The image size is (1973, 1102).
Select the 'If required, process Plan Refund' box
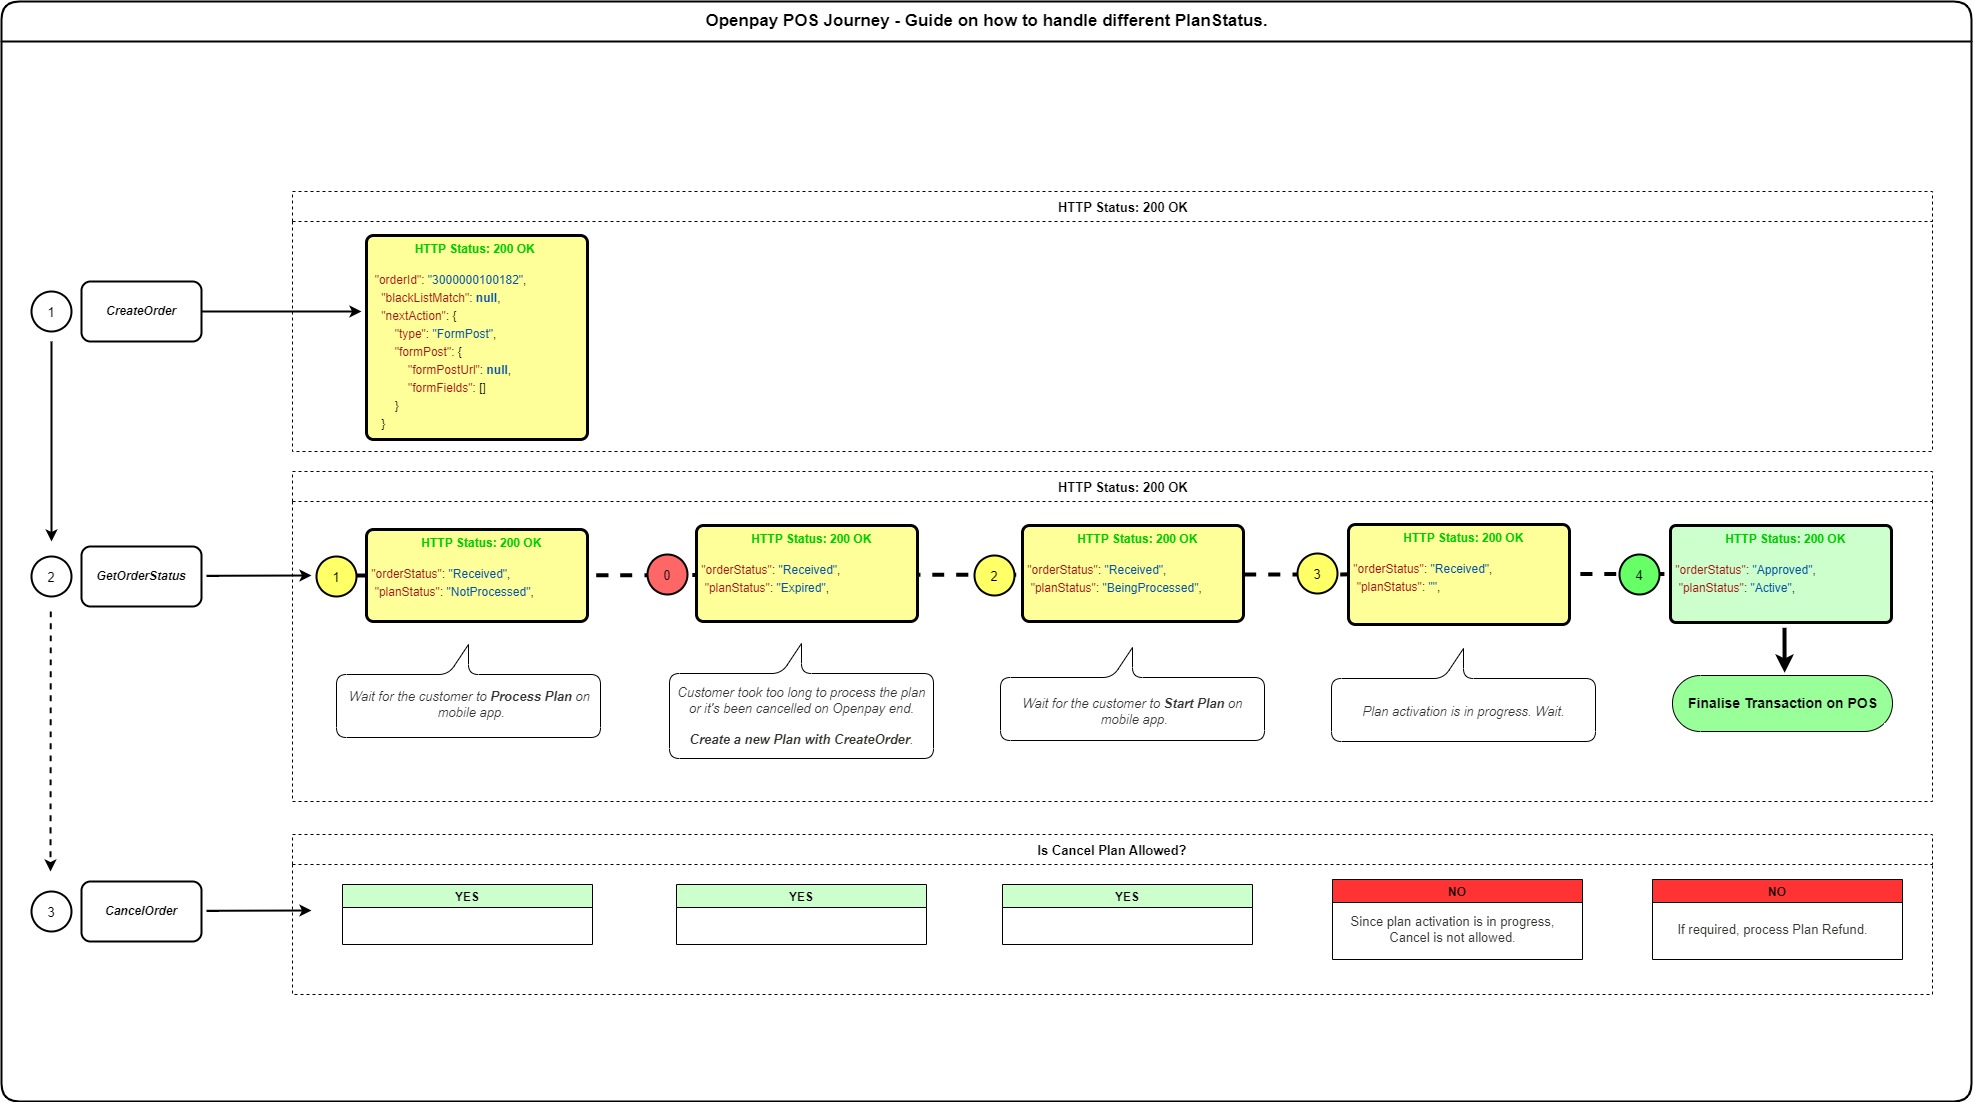(1777, 930)
